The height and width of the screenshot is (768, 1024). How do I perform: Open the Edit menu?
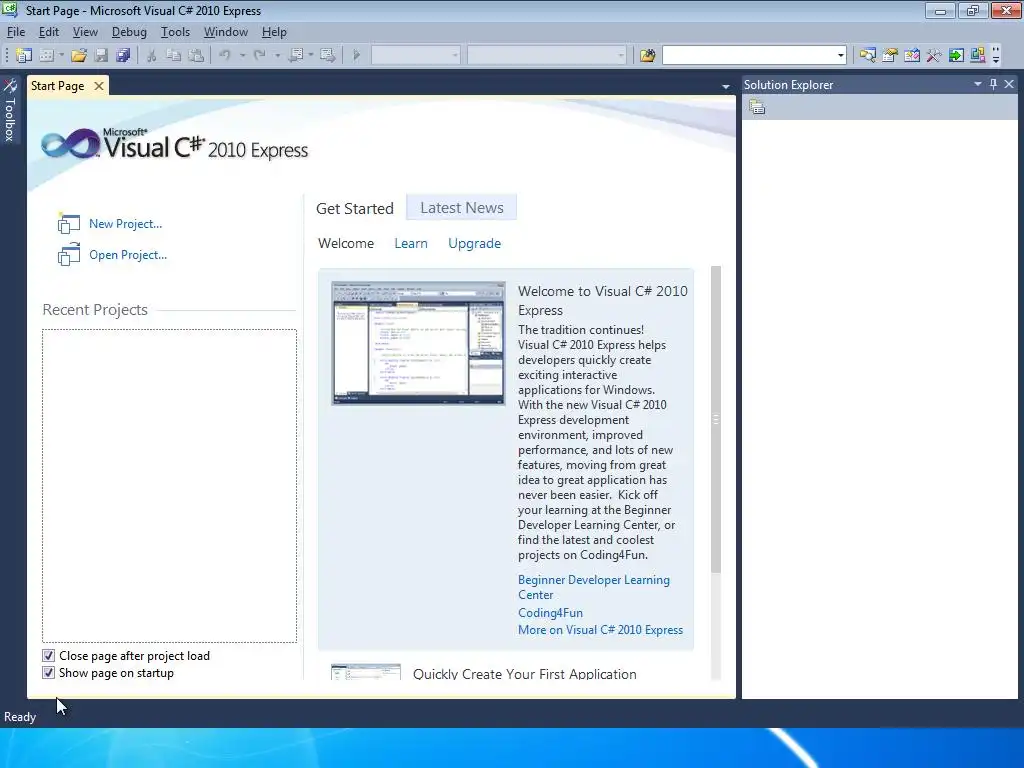(48, 32)
